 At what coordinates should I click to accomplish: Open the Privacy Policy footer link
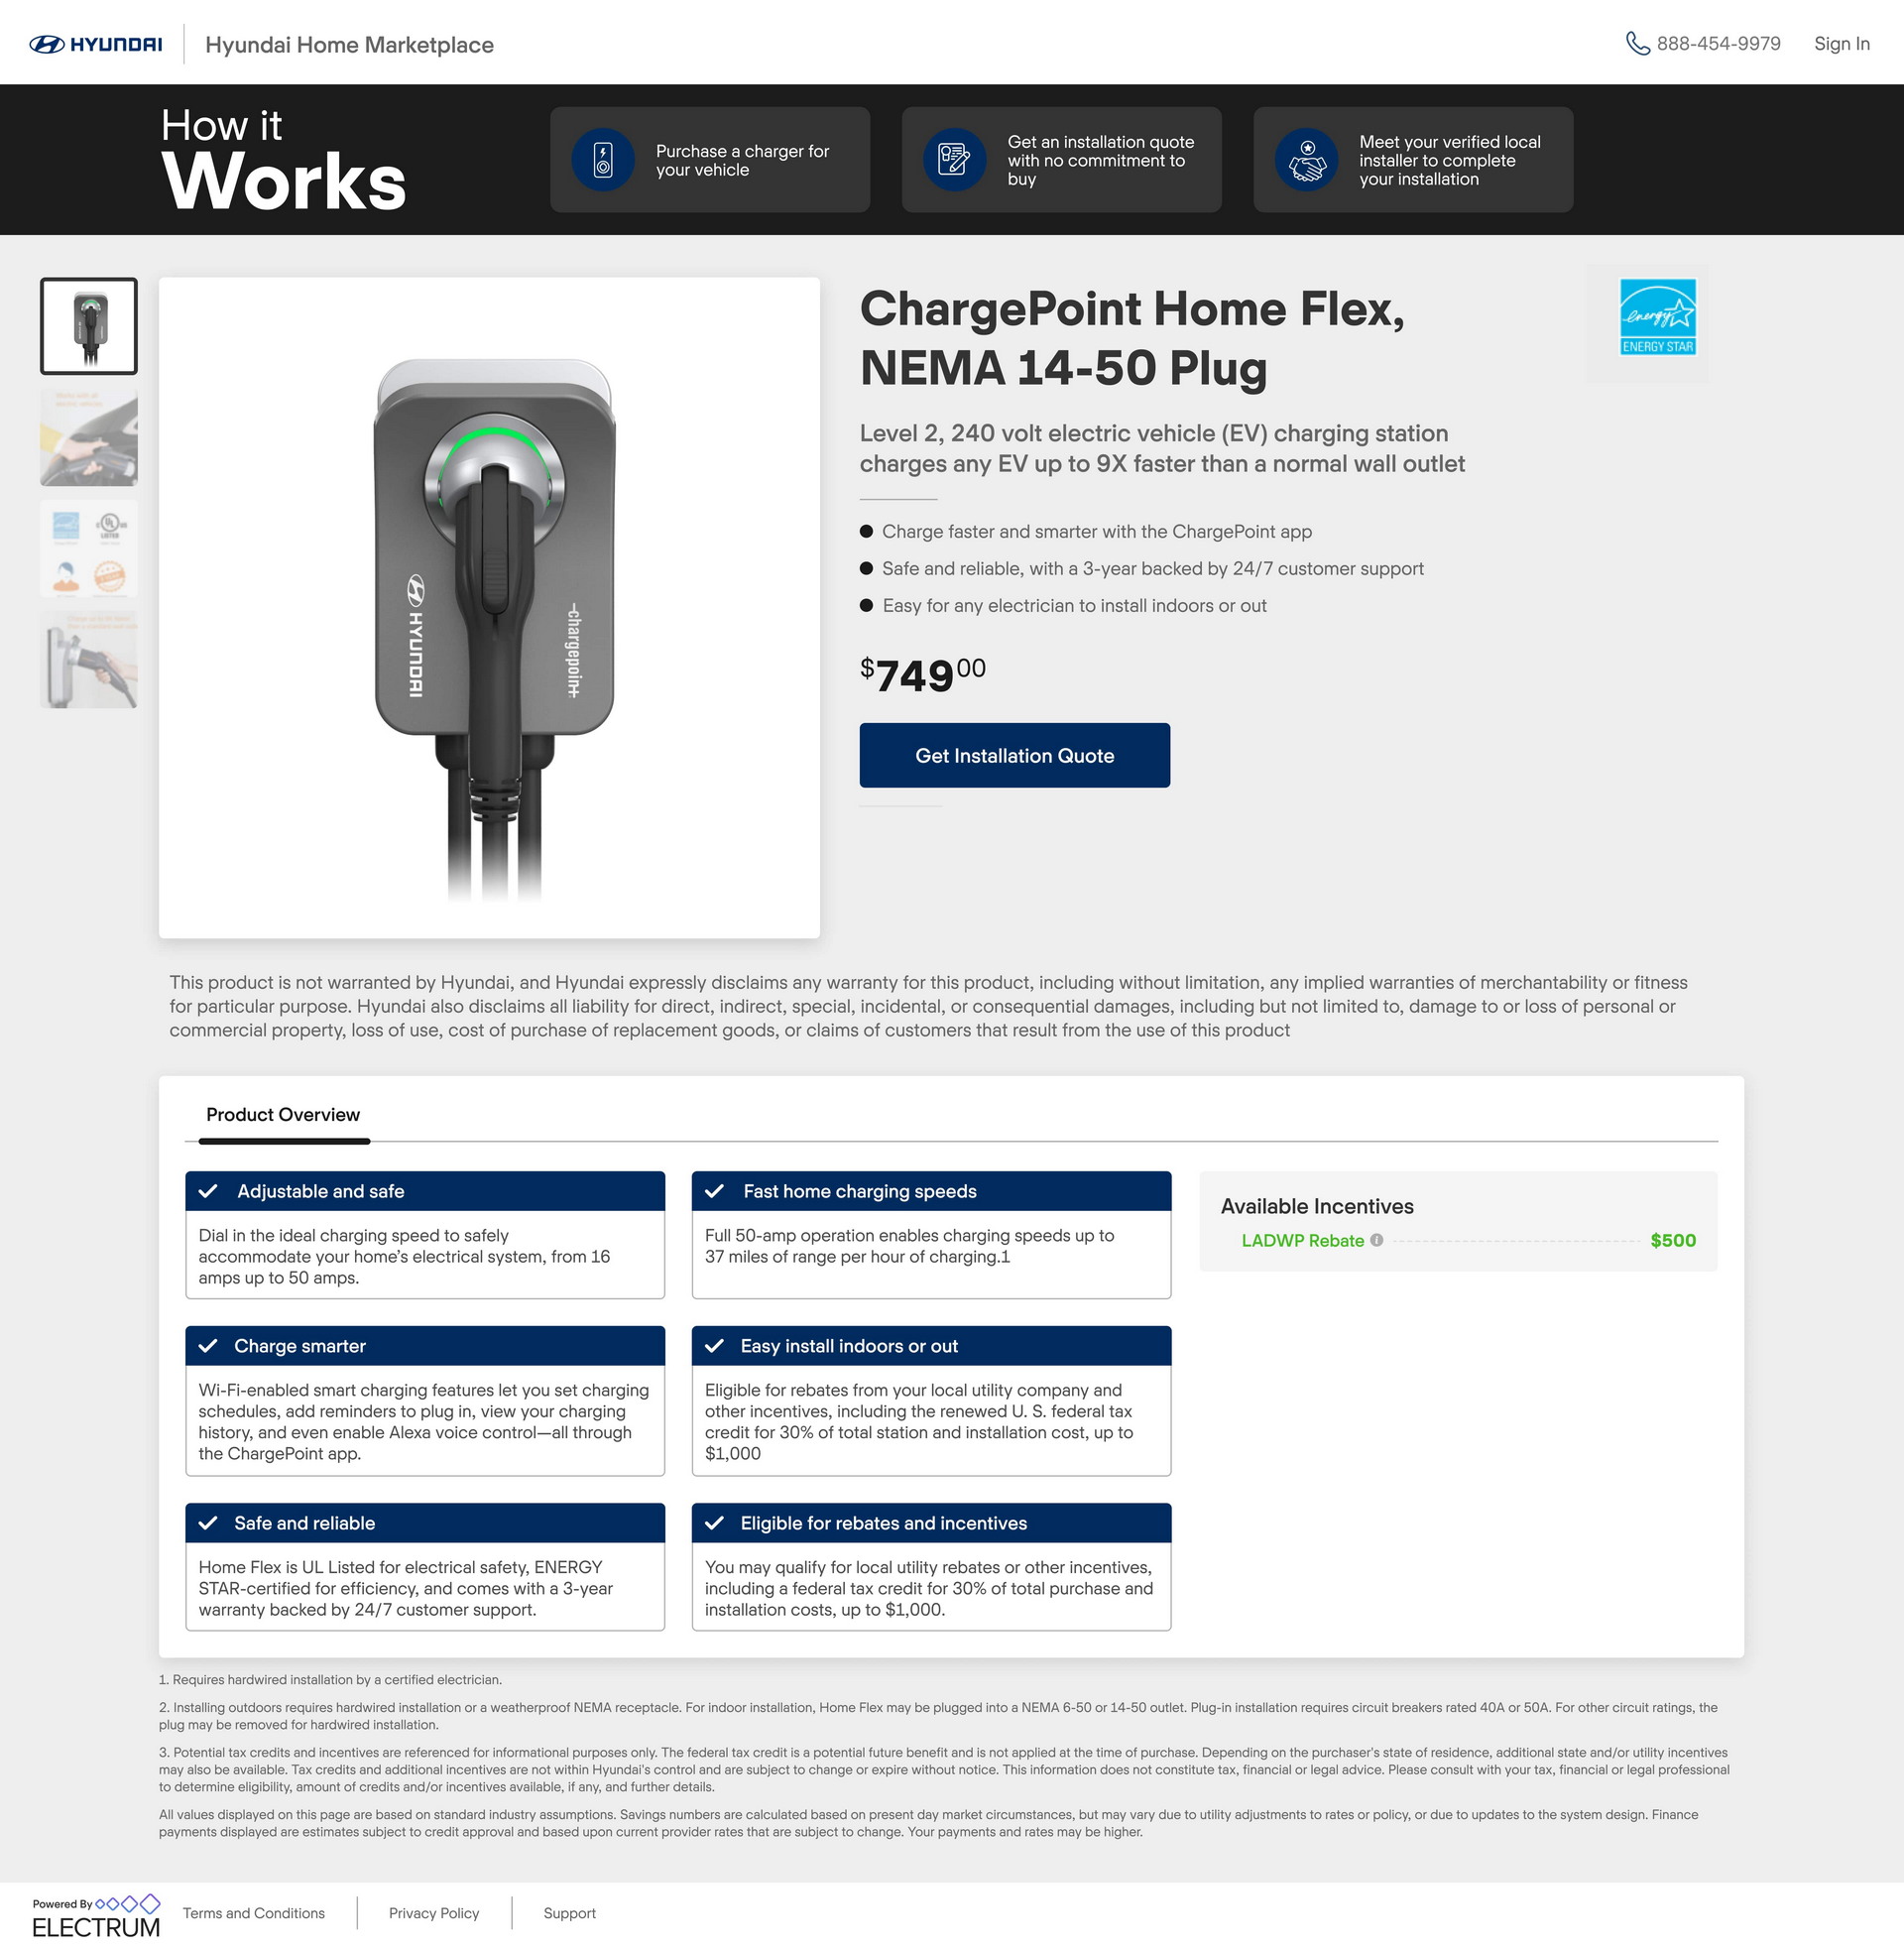434,1913
